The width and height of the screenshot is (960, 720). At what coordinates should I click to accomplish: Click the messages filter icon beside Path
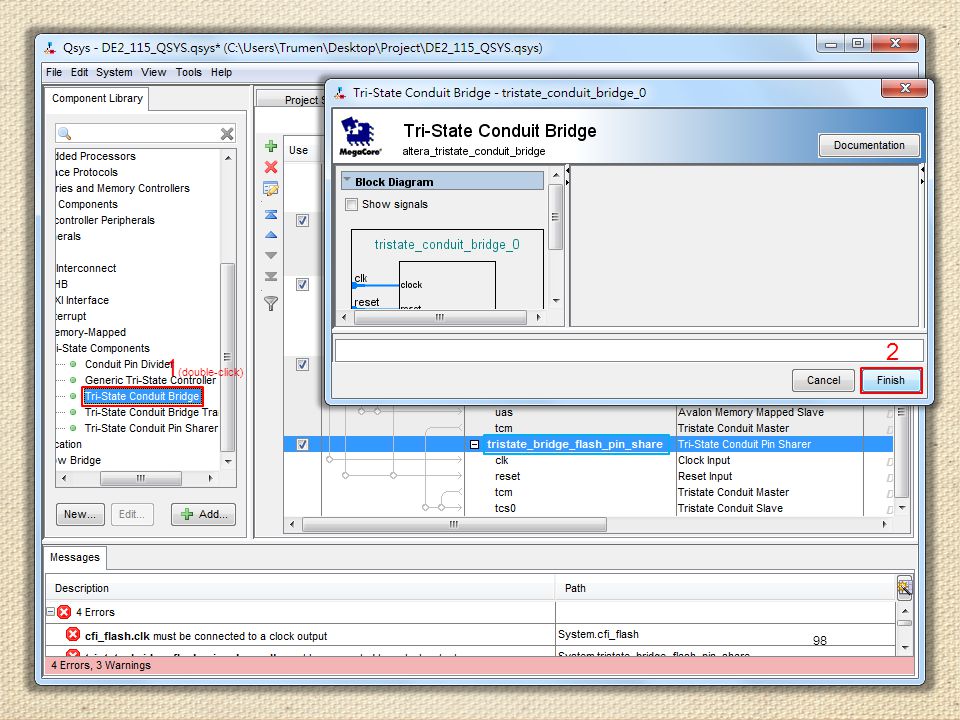click(x=904, y=588)
